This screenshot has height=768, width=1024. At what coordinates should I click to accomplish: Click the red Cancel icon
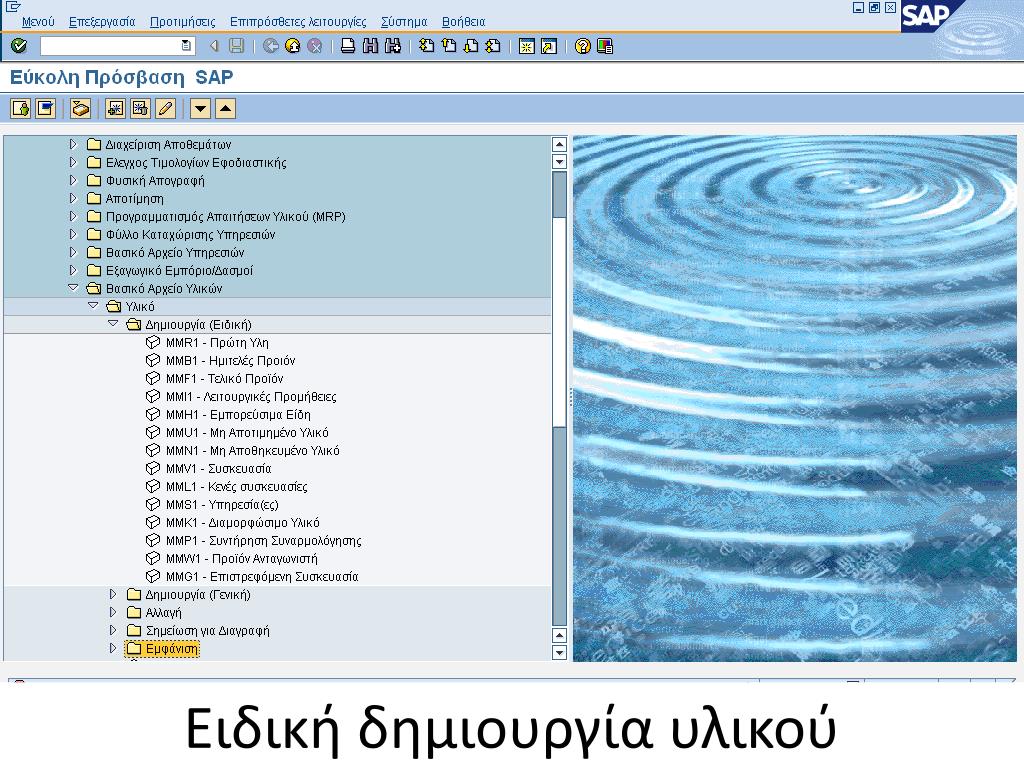click(x=315, y=46)
